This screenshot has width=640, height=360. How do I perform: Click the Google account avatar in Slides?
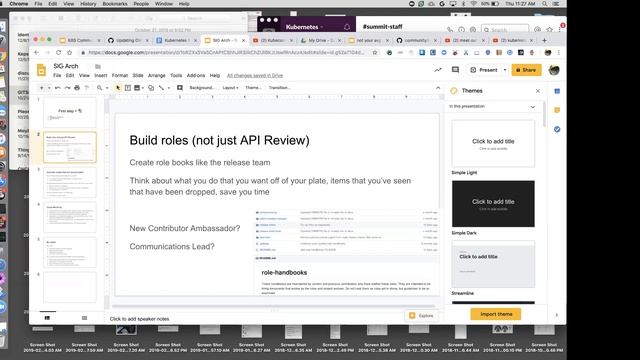[x=554, y=70]
